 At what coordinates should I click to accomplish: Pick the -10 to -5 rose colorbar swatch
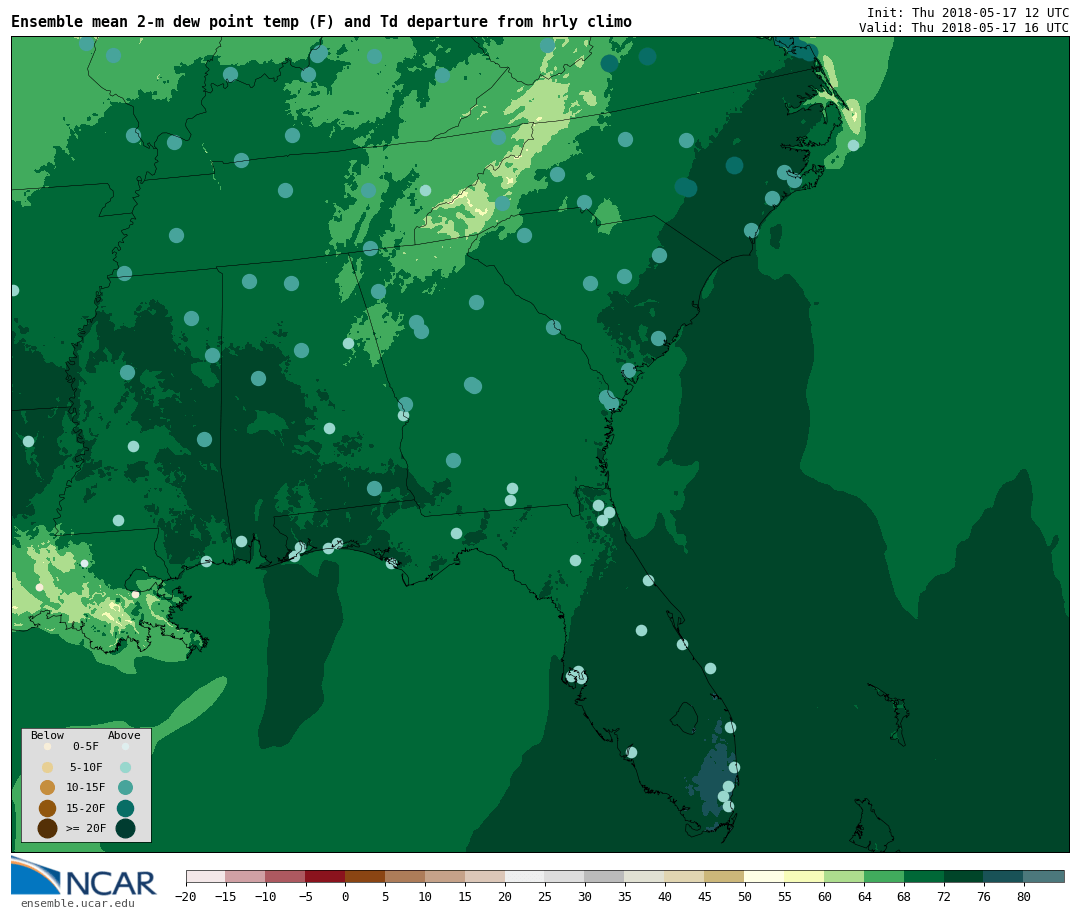pyautogui.click(x=285, y=877)
